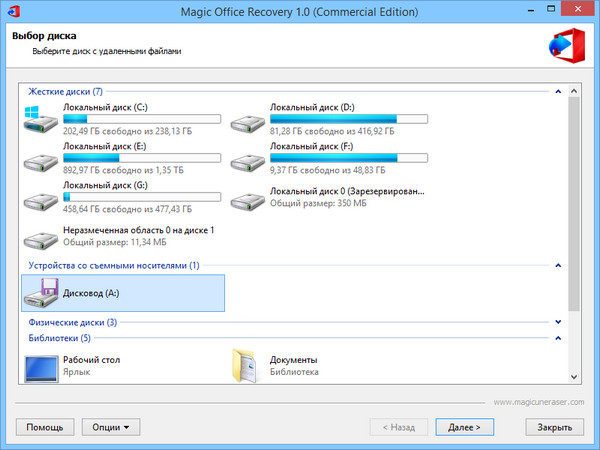The height and width of the screenshot is (450, 600).
Task: Click the Локальный диск (C:) name text
Action: (105, 107)
